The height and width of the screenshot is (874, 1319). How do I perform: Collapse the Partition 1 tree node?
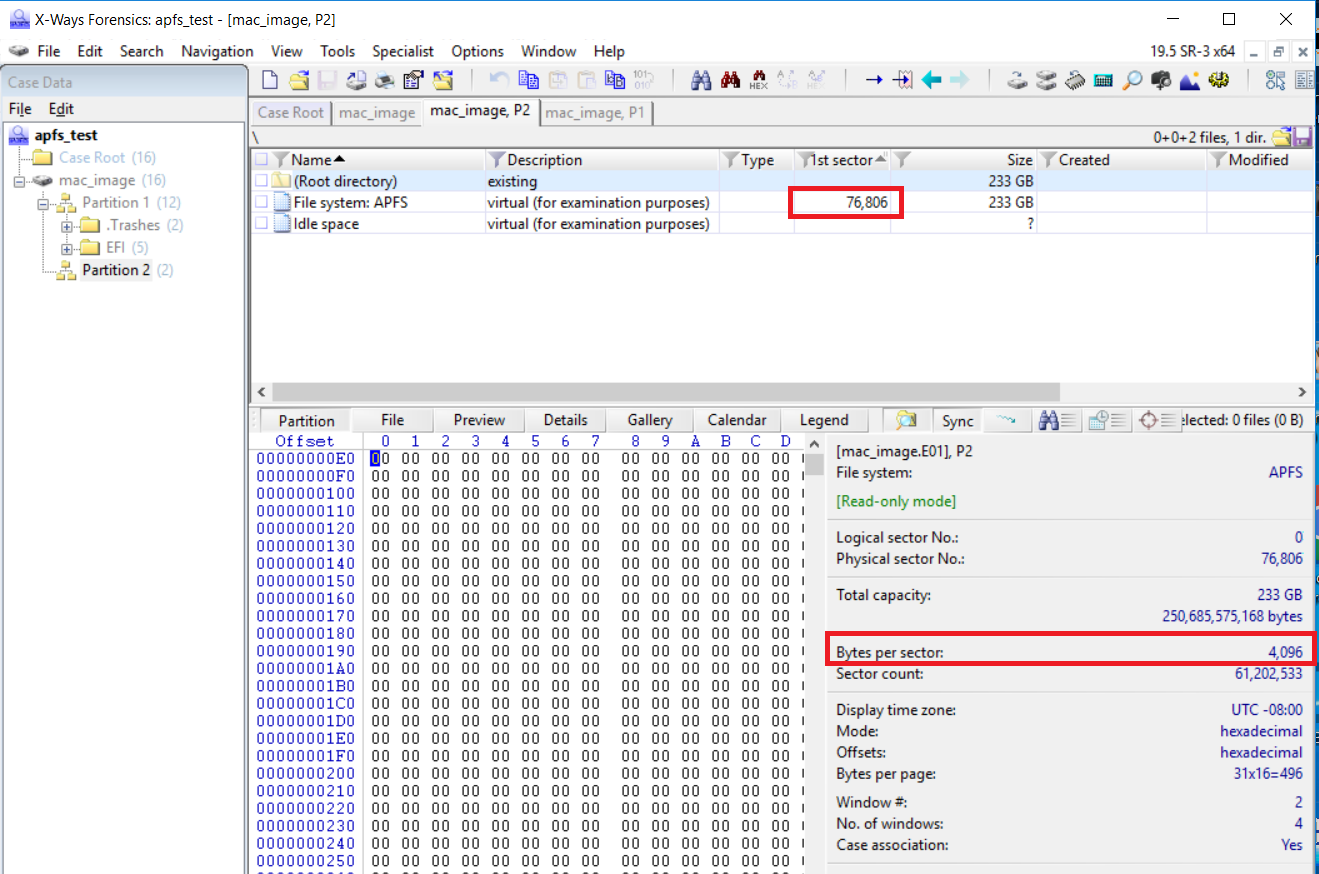[x=43, y=203]
